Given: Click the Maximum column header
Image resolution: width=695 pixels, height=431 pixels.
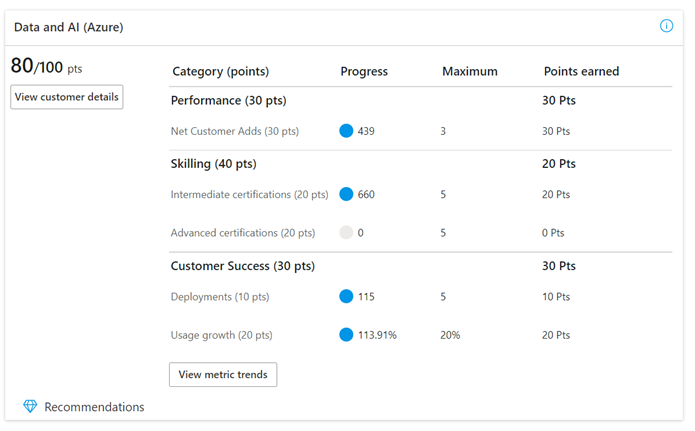Looking at the screenshot, I should pyautogui.click(x=470, y=71).
